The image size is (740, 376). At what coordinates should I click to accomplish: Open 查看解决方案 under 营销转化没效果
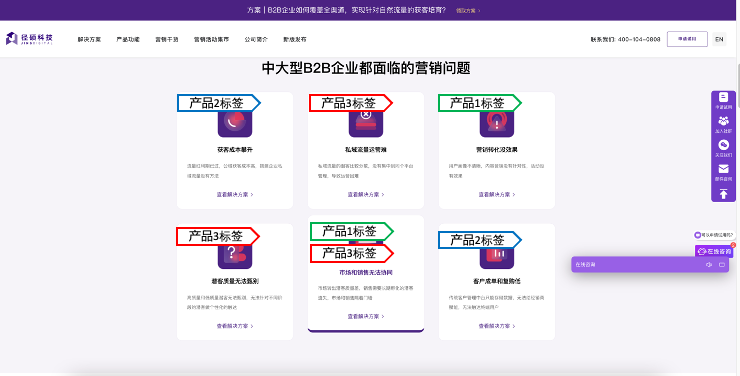(x=496, y=194)
